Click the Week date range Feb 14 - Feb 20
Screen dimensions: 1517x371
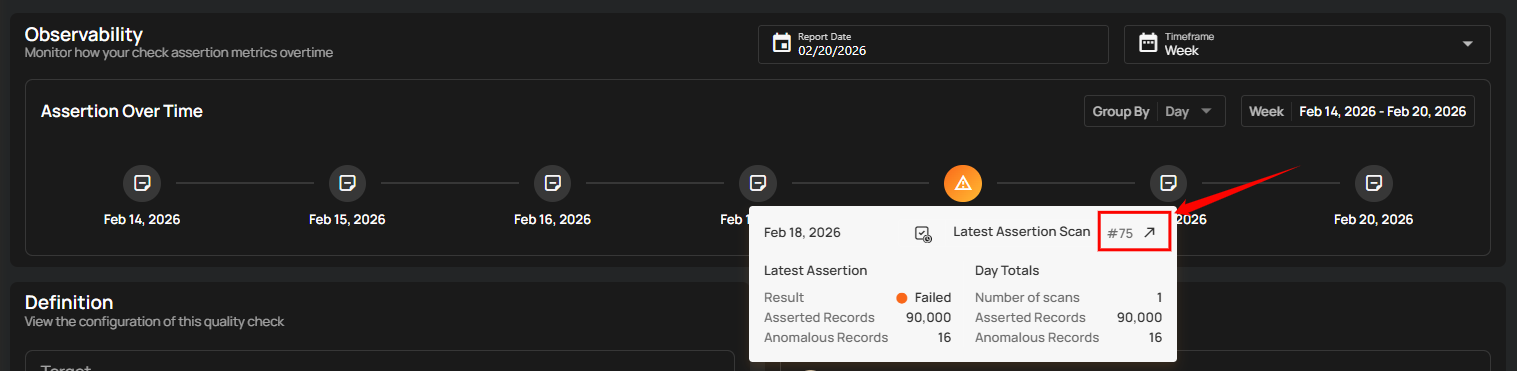pyautogui.click(x=1358, y=111)
